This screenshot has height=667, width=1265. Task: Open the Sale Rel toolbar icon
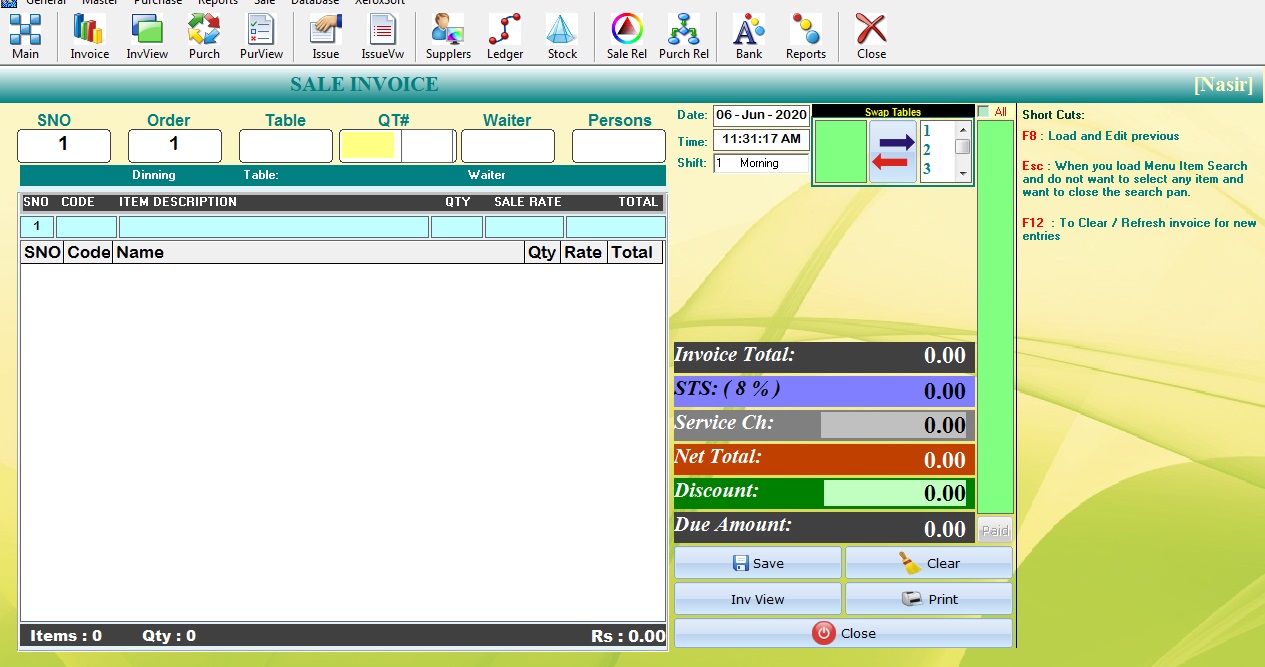pyautogui.click(x=626, y=37)
